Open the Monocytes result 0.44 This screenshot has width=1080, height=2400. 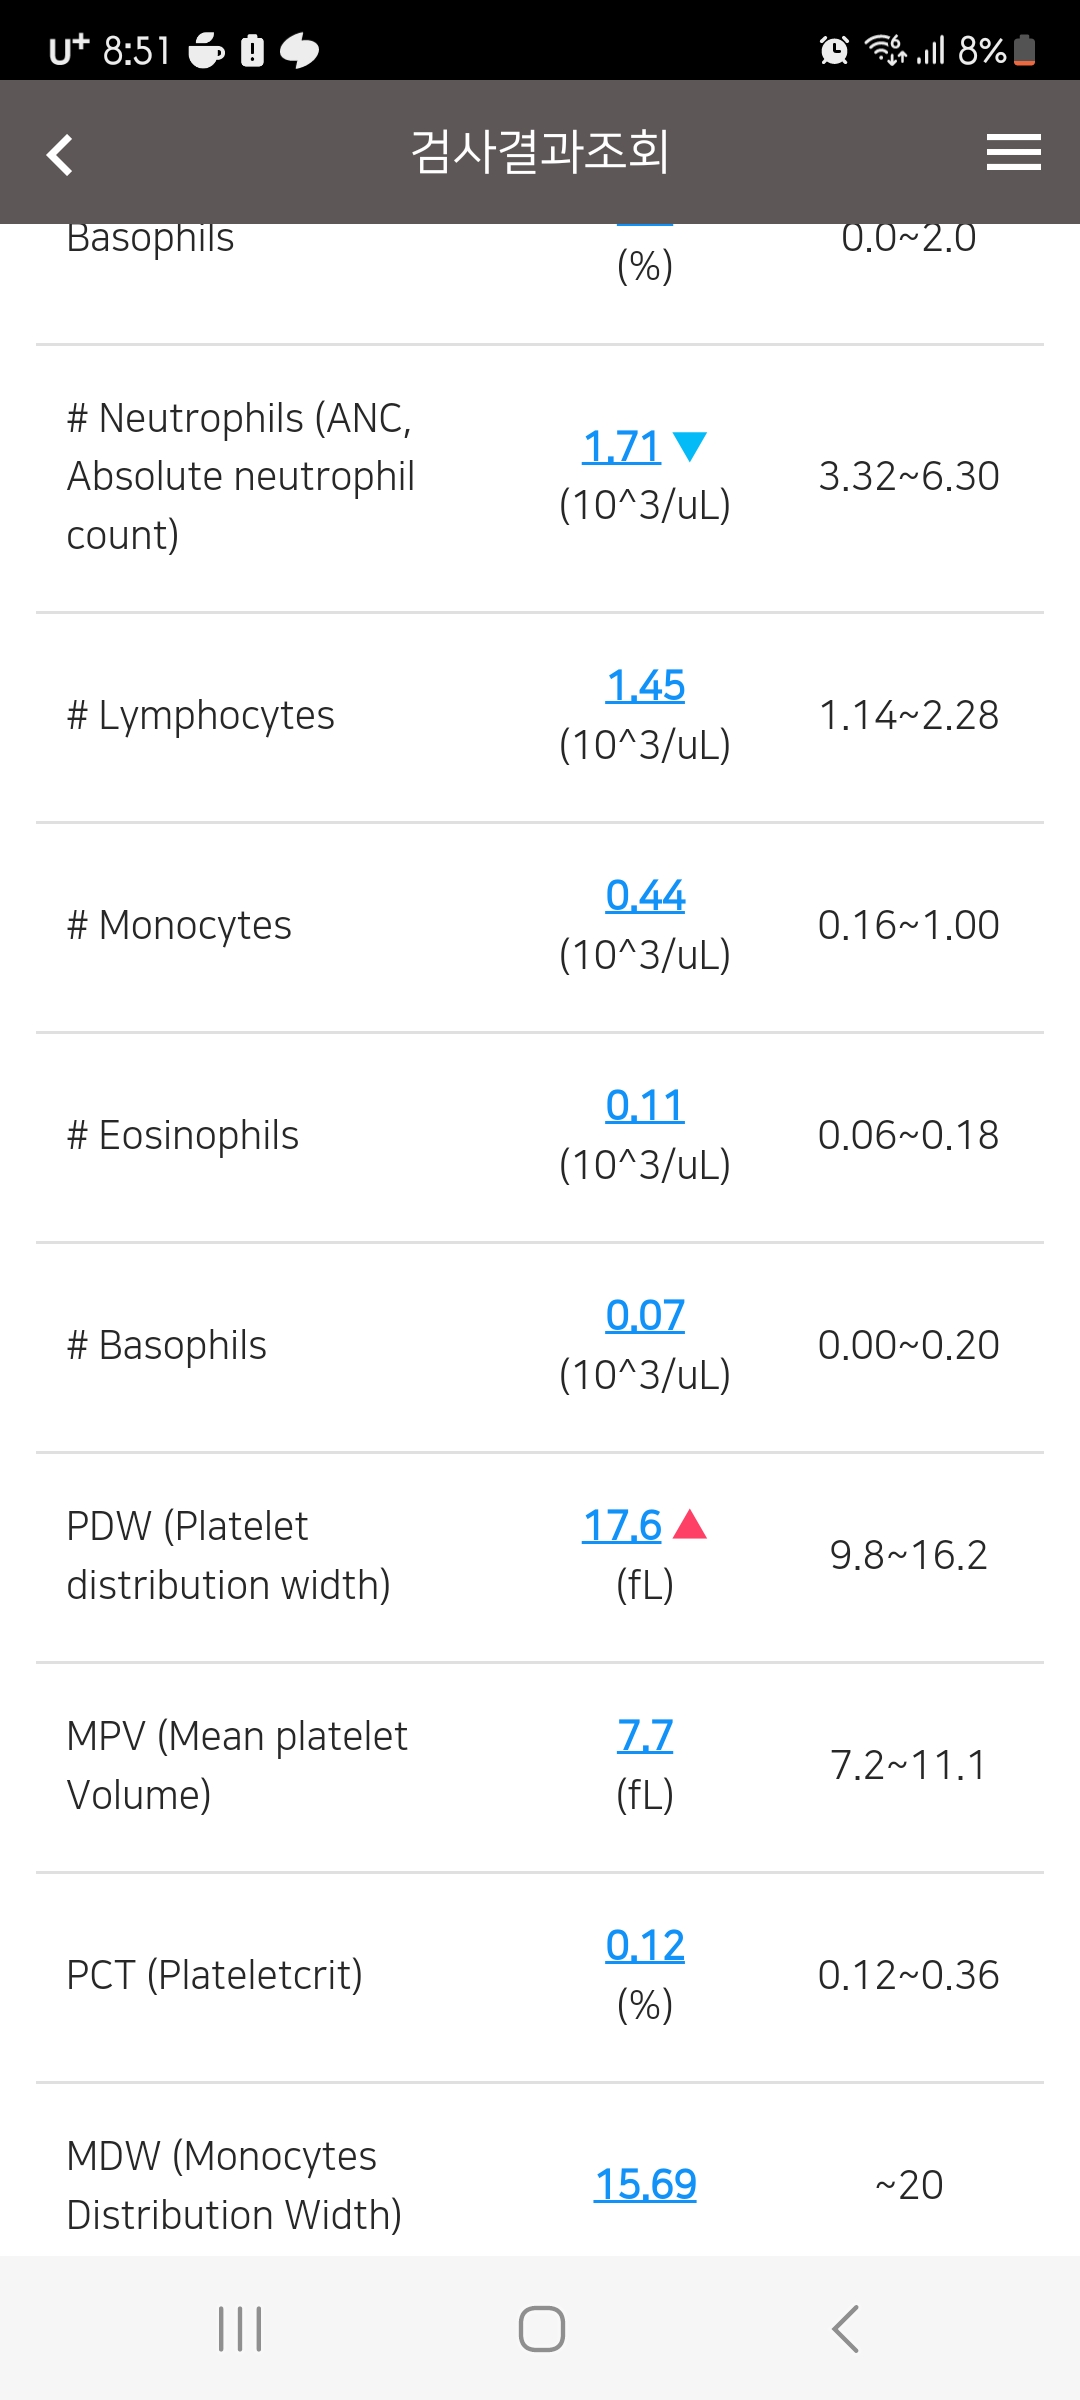(645, 895)
